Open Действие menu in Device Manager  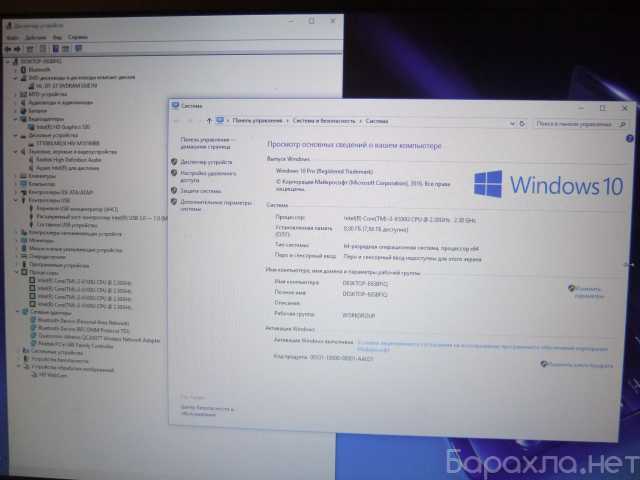[x=36, y=38]
